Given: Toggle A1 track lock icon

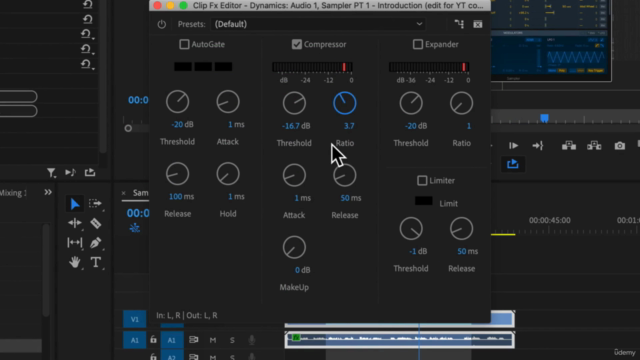Looking at the screenshot, I should coord(153,340).
